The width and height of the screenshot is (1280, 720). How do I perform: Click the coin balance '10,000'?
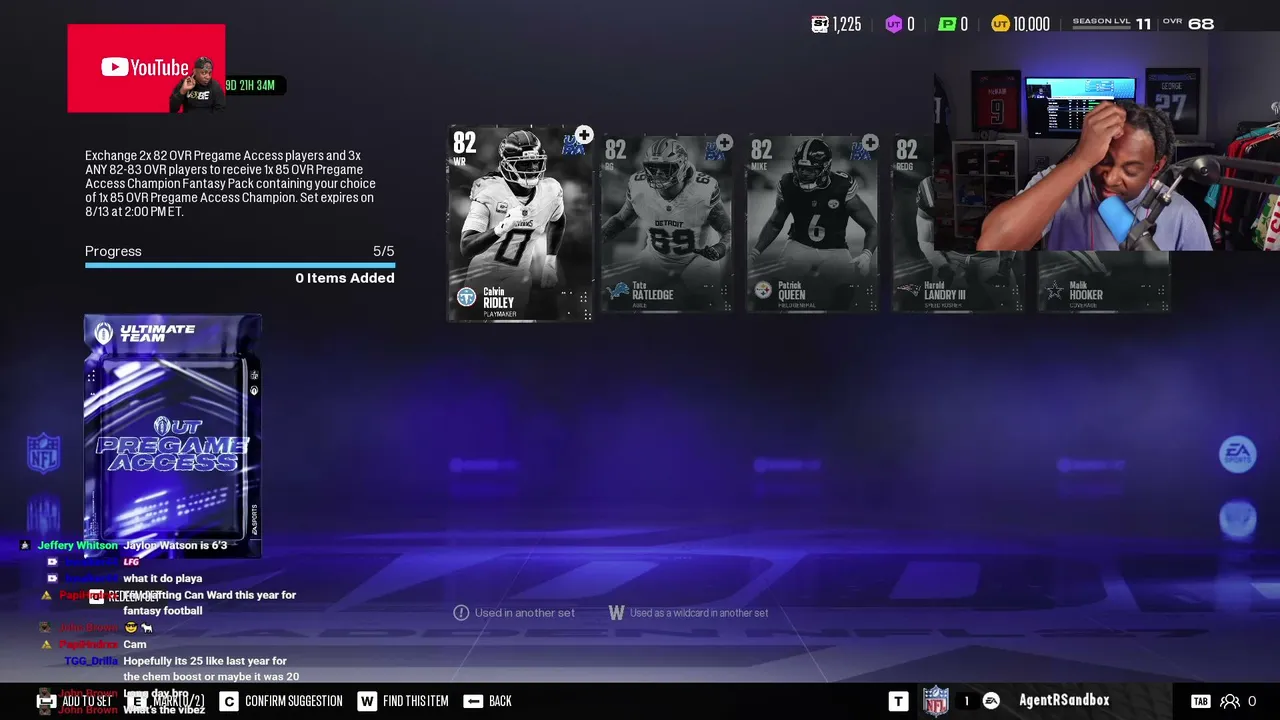pyautogui.click(x=1032, y=24)
